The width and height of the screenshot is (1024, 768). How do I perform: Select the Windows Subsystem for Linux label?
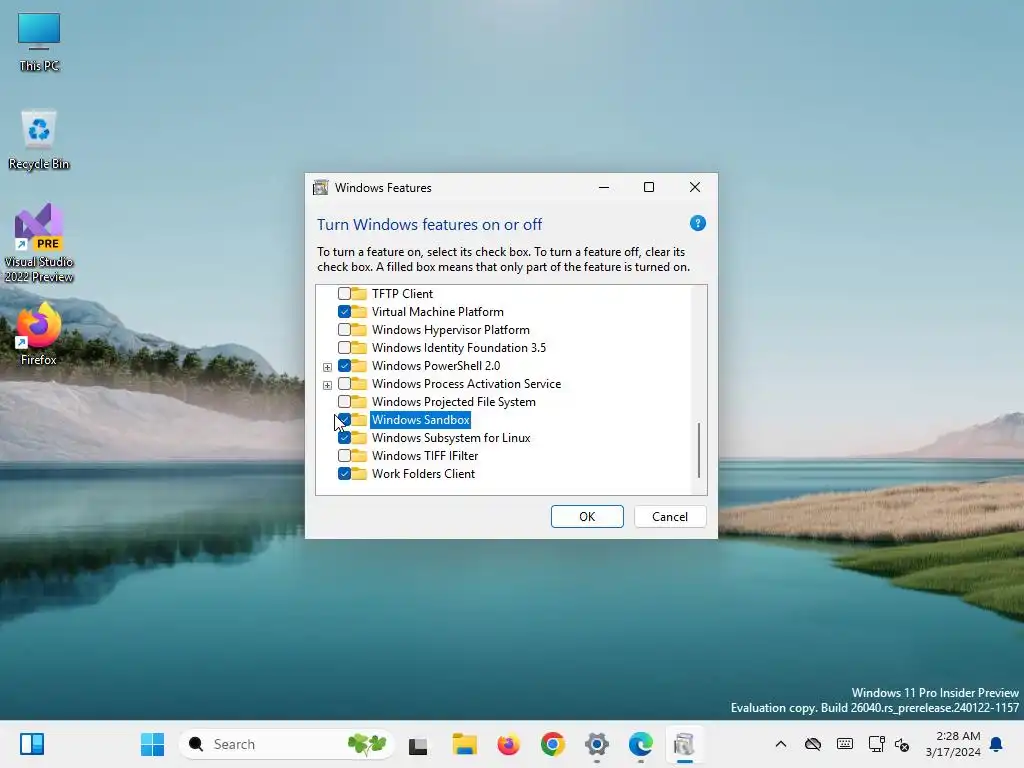pyautogui.click(x=451, y=438)
